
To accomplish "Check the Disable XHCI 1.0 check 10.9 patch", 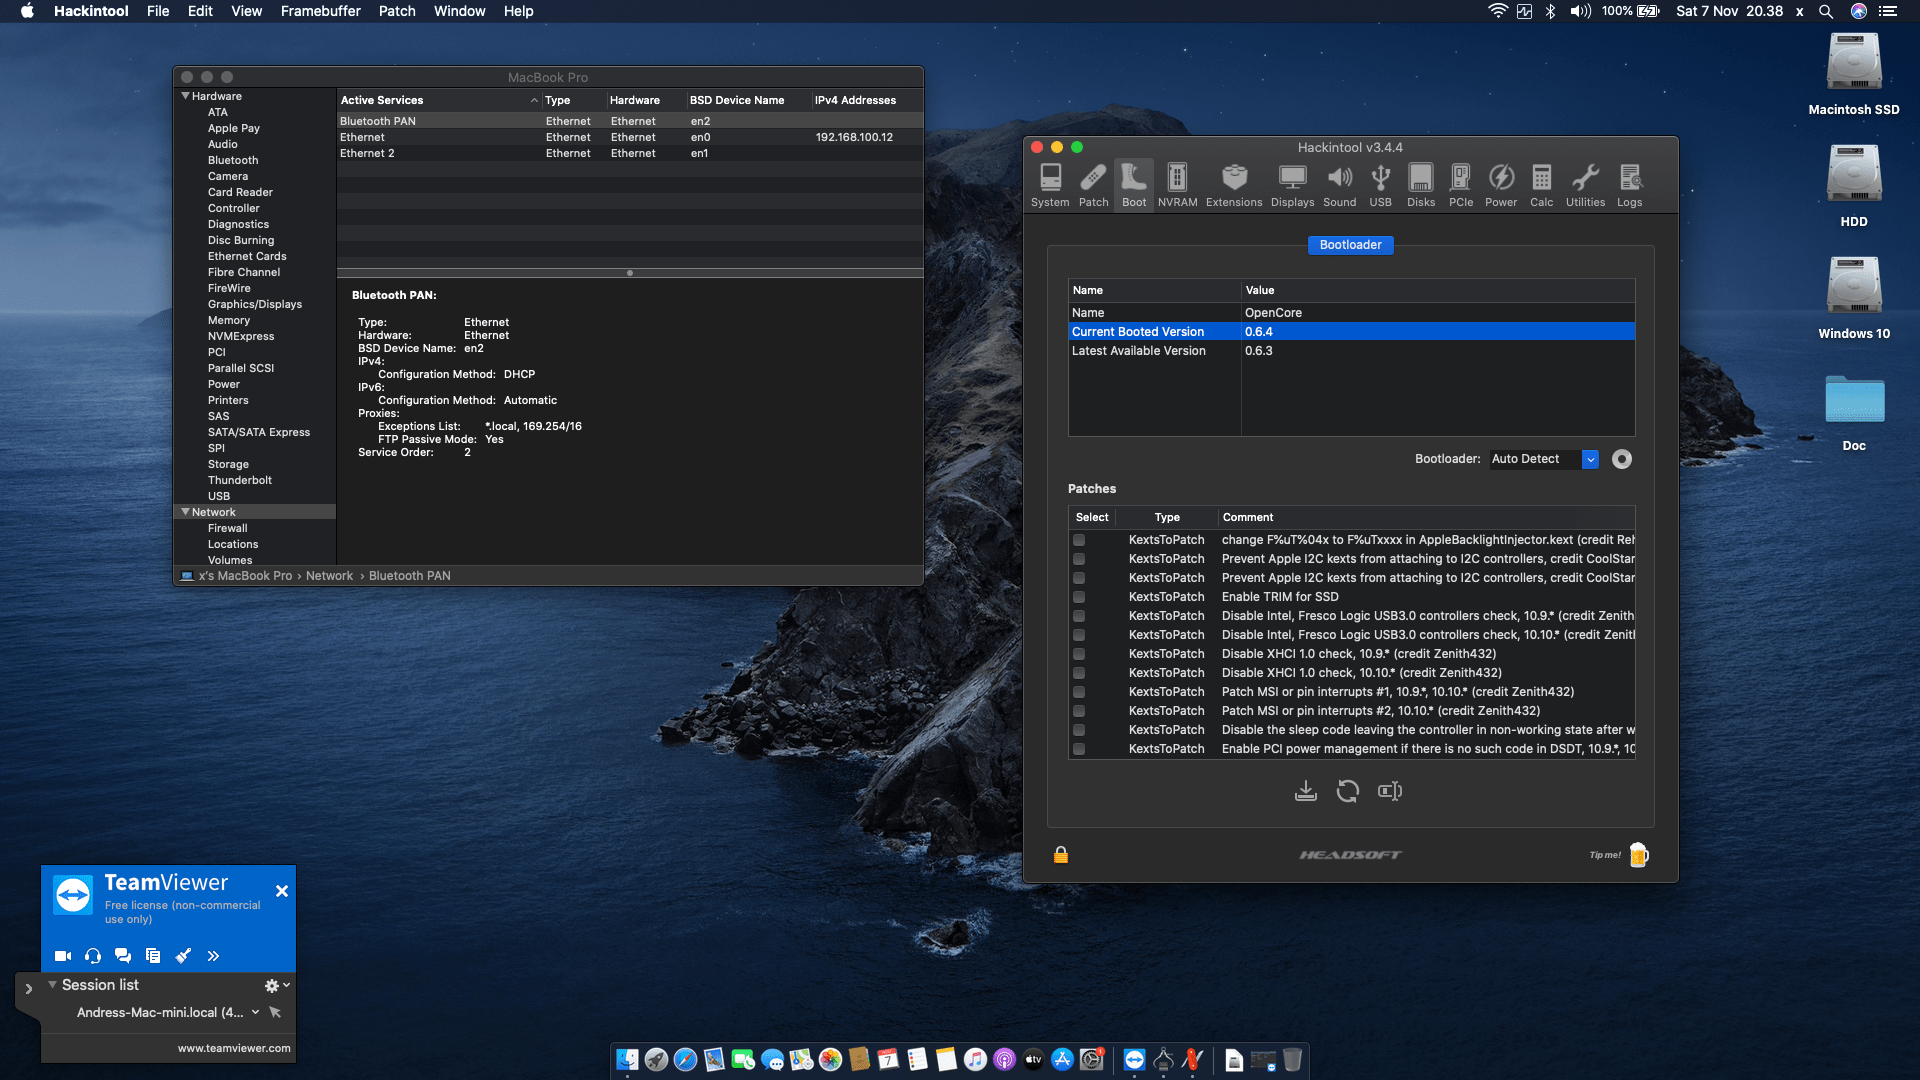I will point(1079,654).
